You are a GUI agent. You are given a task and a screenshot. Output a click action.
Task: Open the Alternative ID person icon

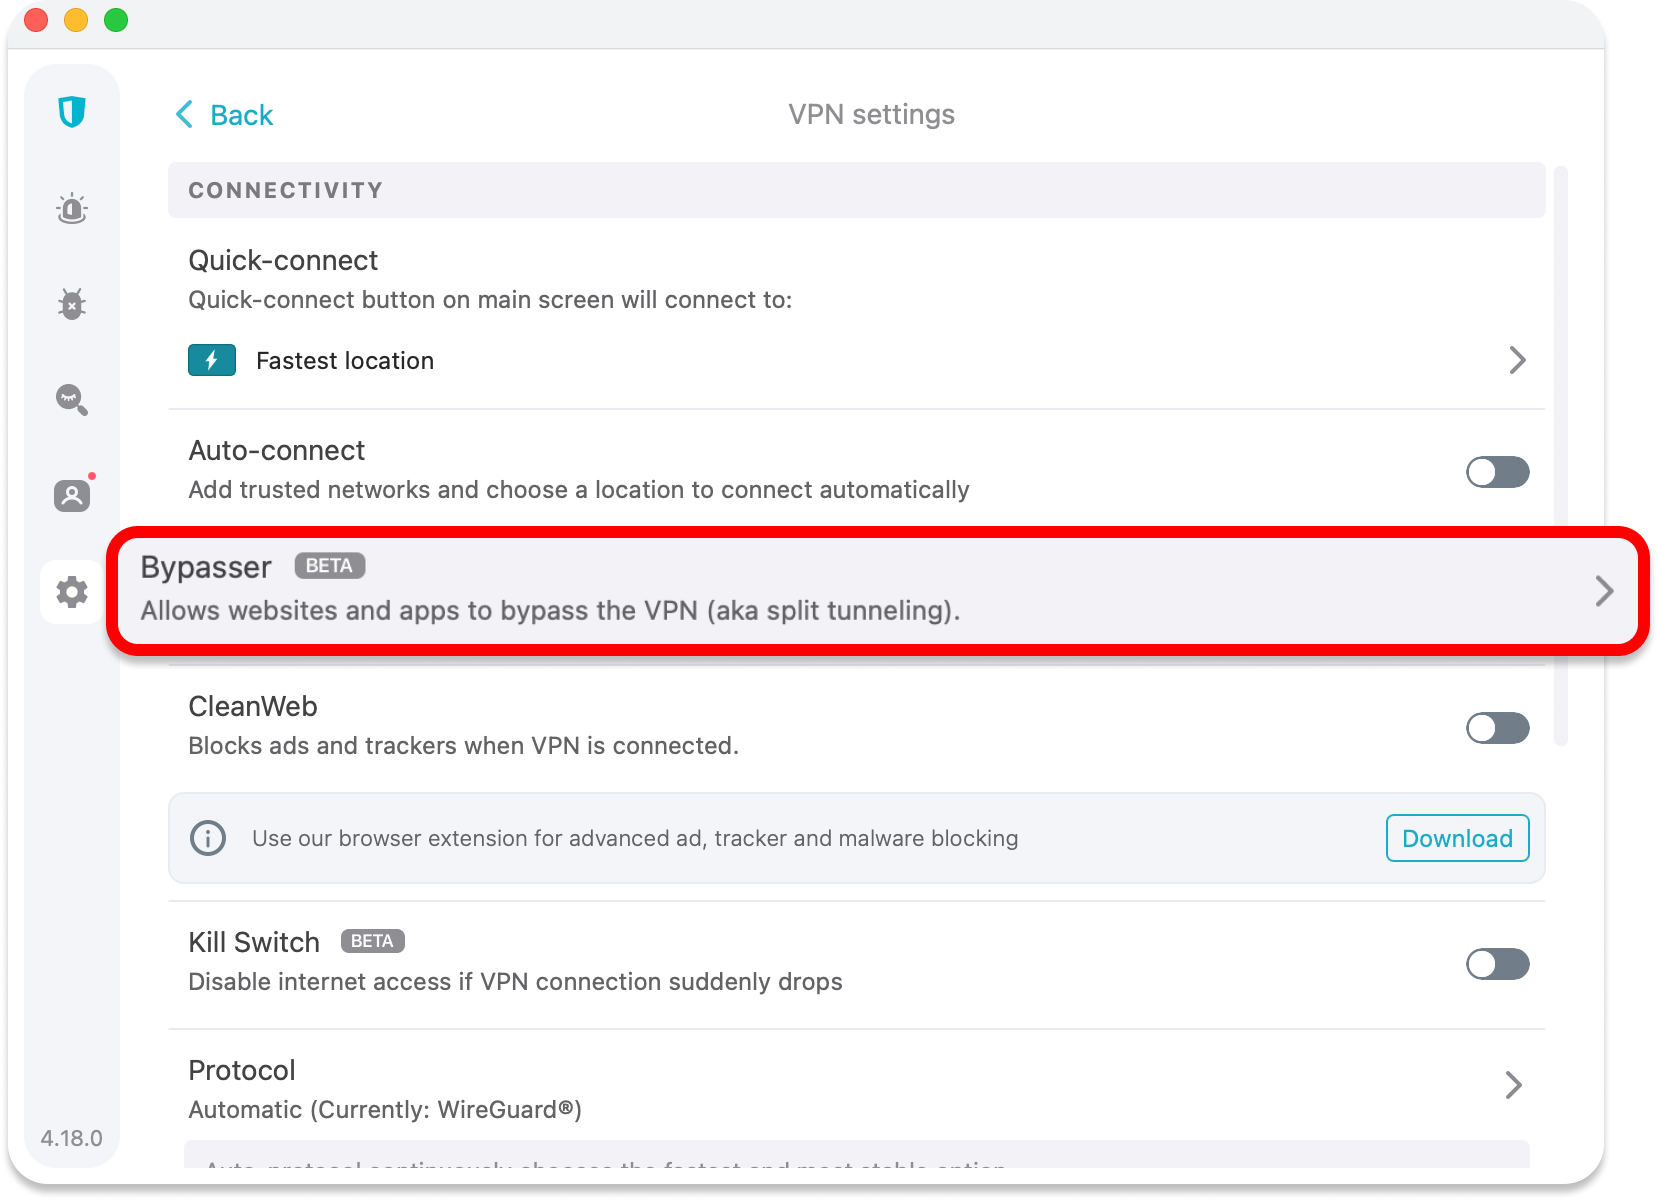[x=72, y=495]
